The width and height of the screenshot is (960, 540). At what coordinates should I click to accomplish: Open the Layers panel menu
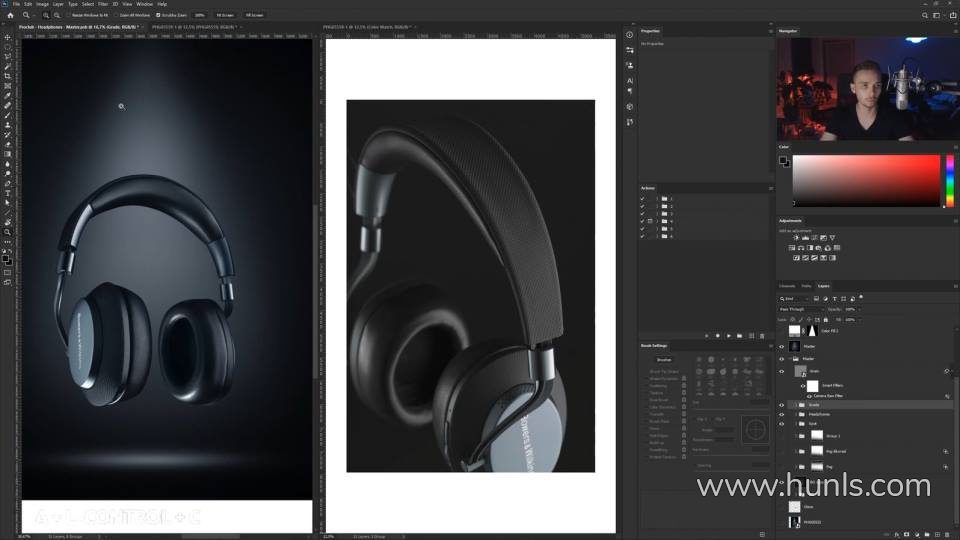click(x=954, y=286)
